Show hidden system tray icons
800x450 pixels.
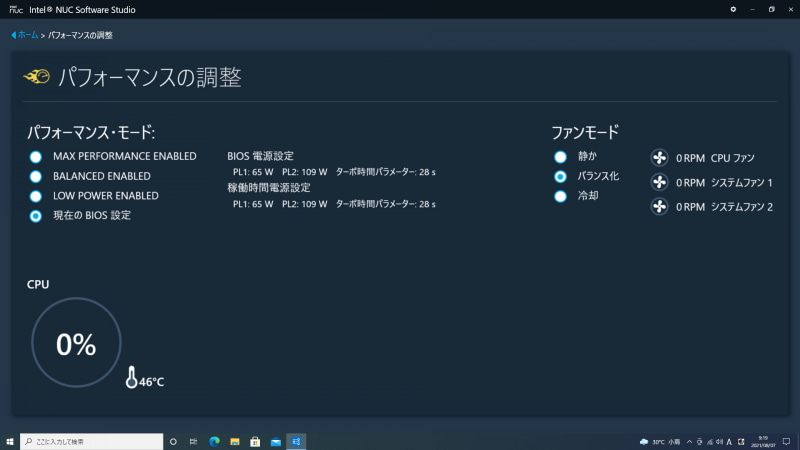tap(689, 442)
